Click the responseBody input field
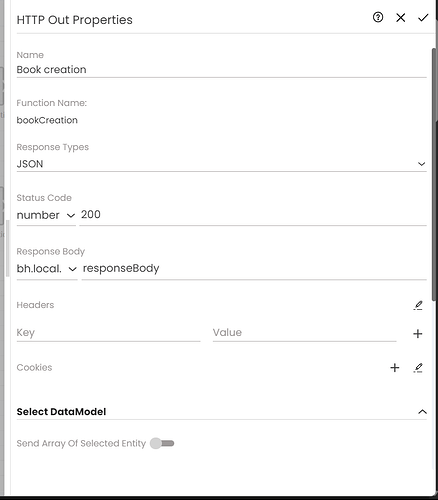 point(254,268)
